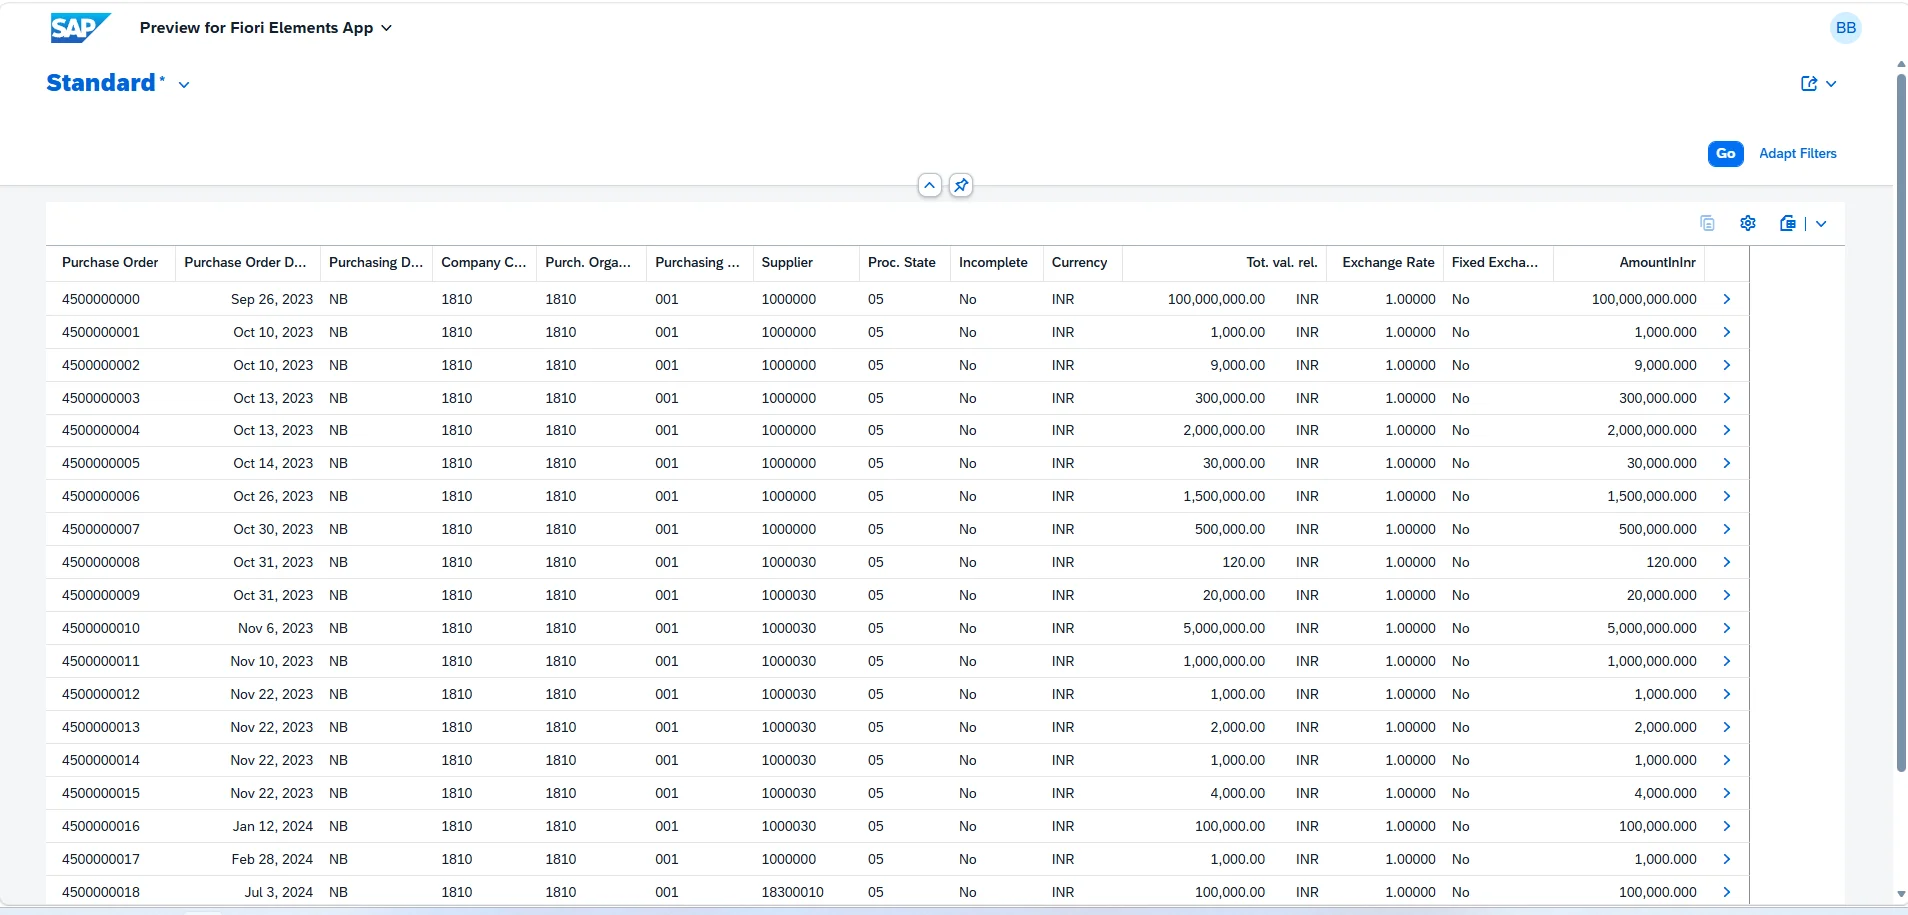Click the Purchase Order column header
Viewport: 1908px width, 915px height.
click(110, 262)
